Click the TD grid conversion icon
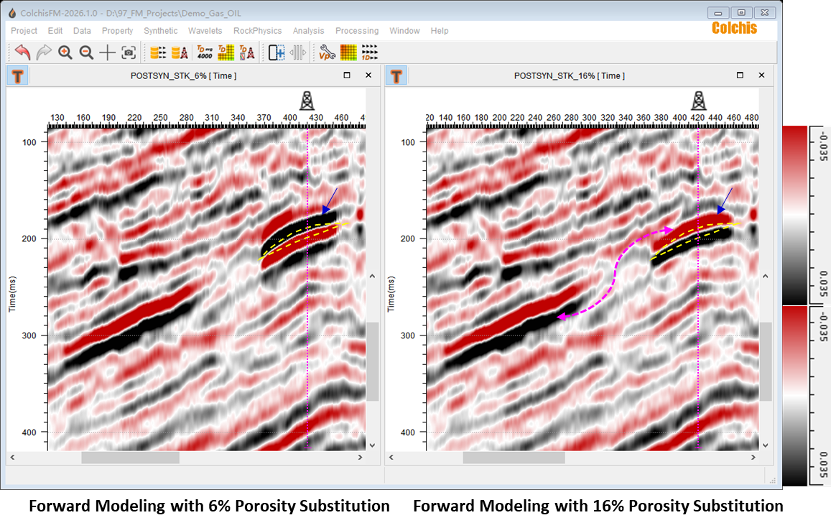The image size is (832, 528). coord(226,52)
